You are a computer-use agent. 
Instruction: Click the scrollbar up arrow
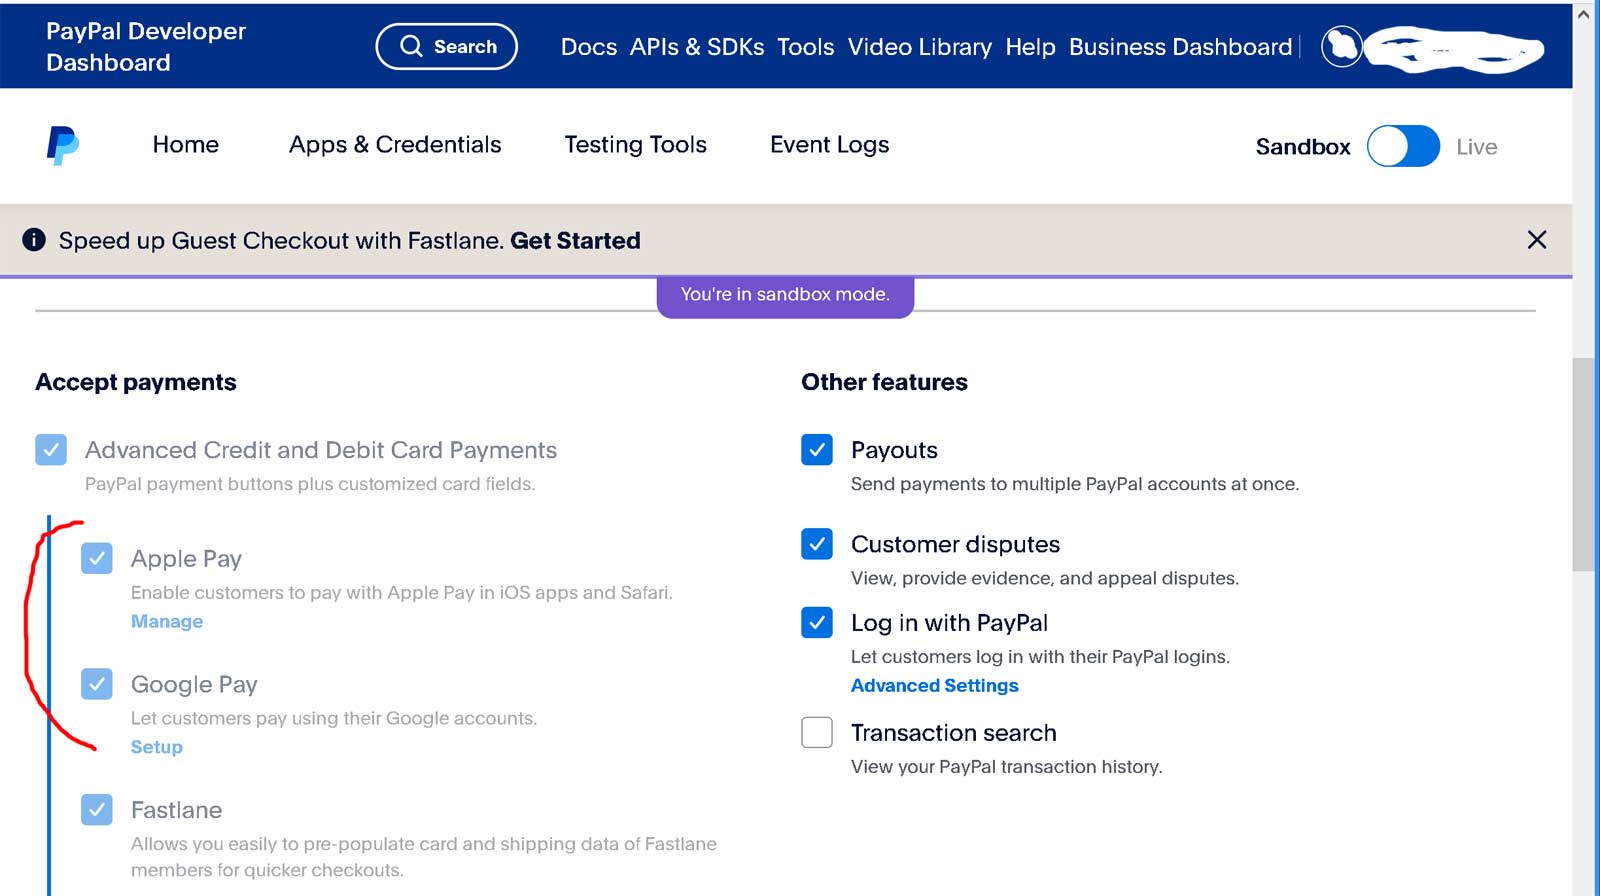click(1583, 14)
